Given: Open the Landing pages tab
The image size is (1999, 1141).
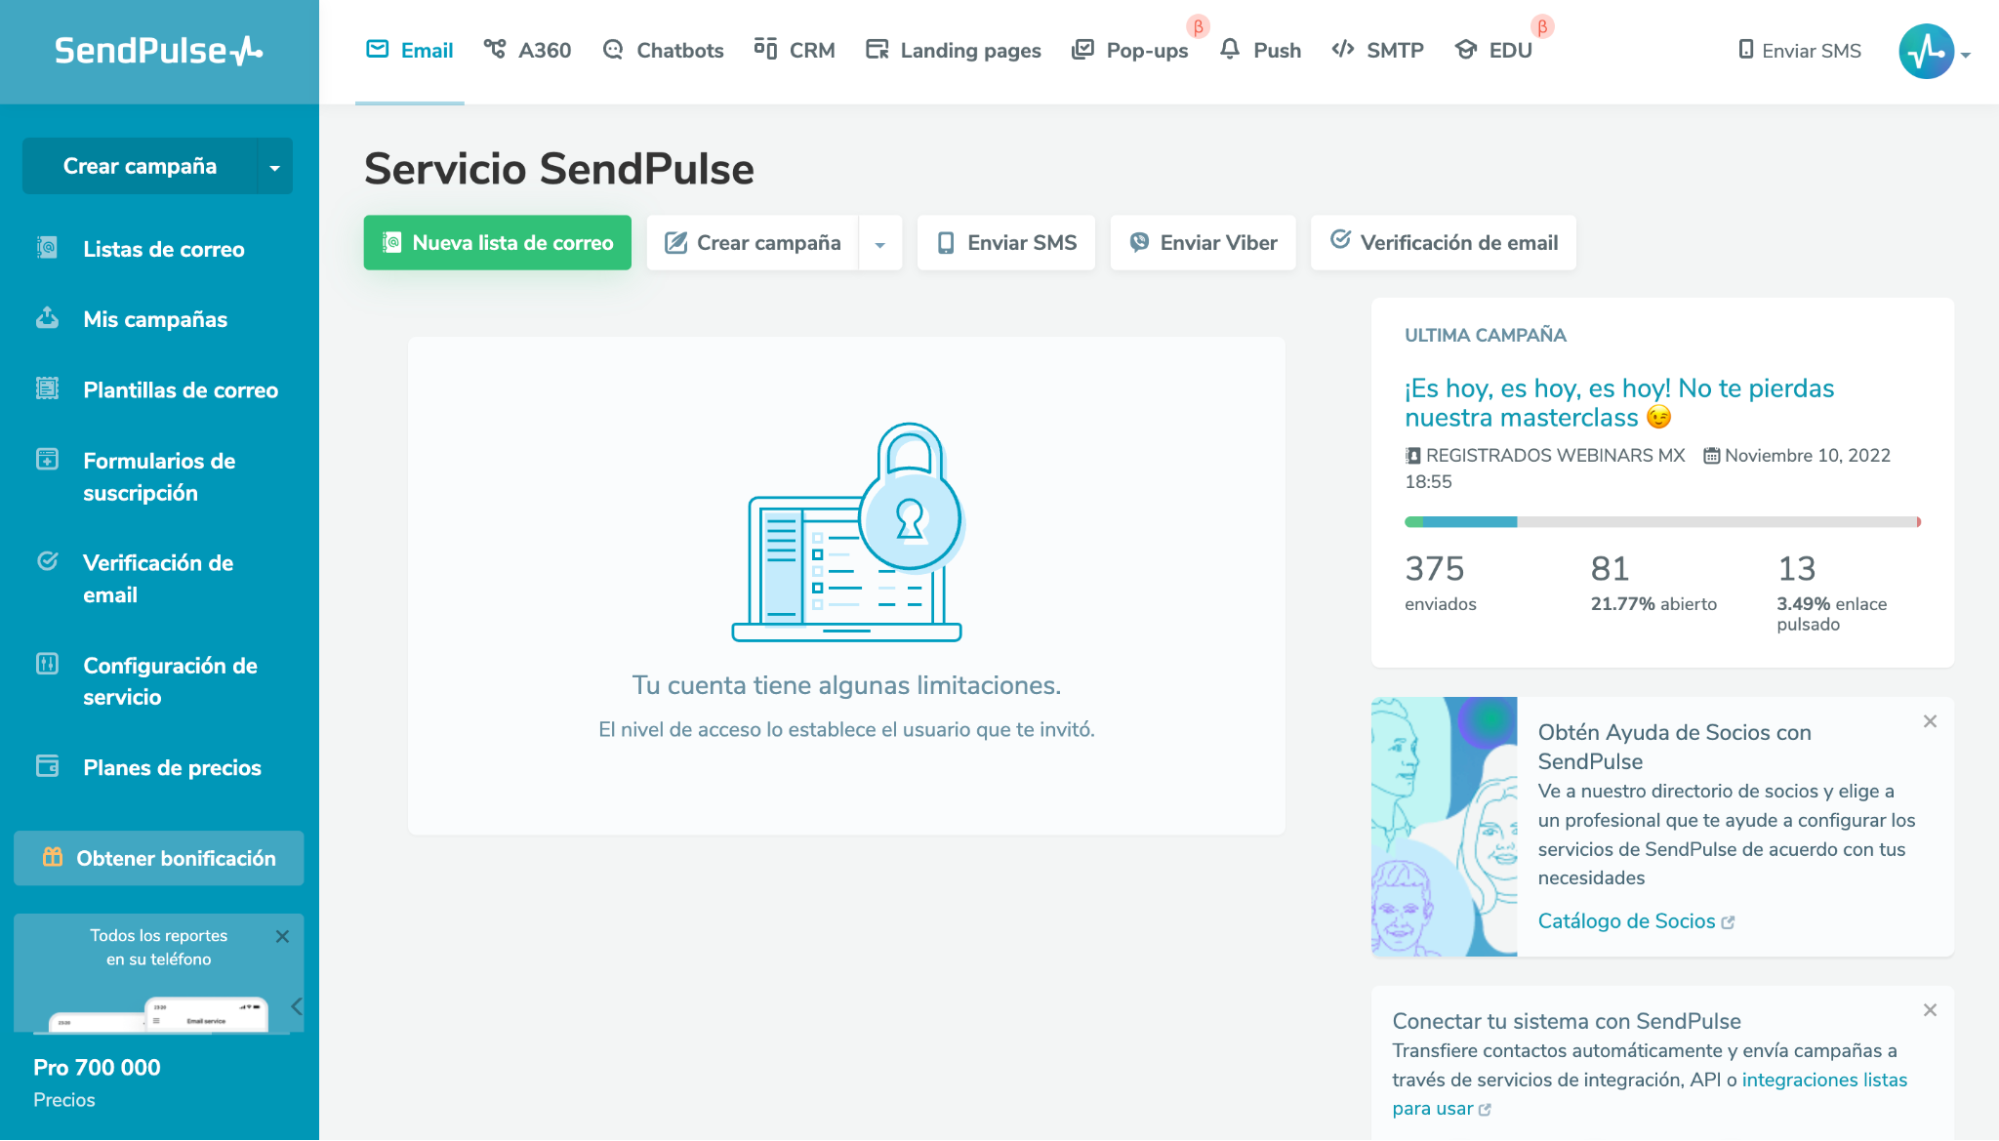Looking at the screenshot, I should (x=953, y=50).
